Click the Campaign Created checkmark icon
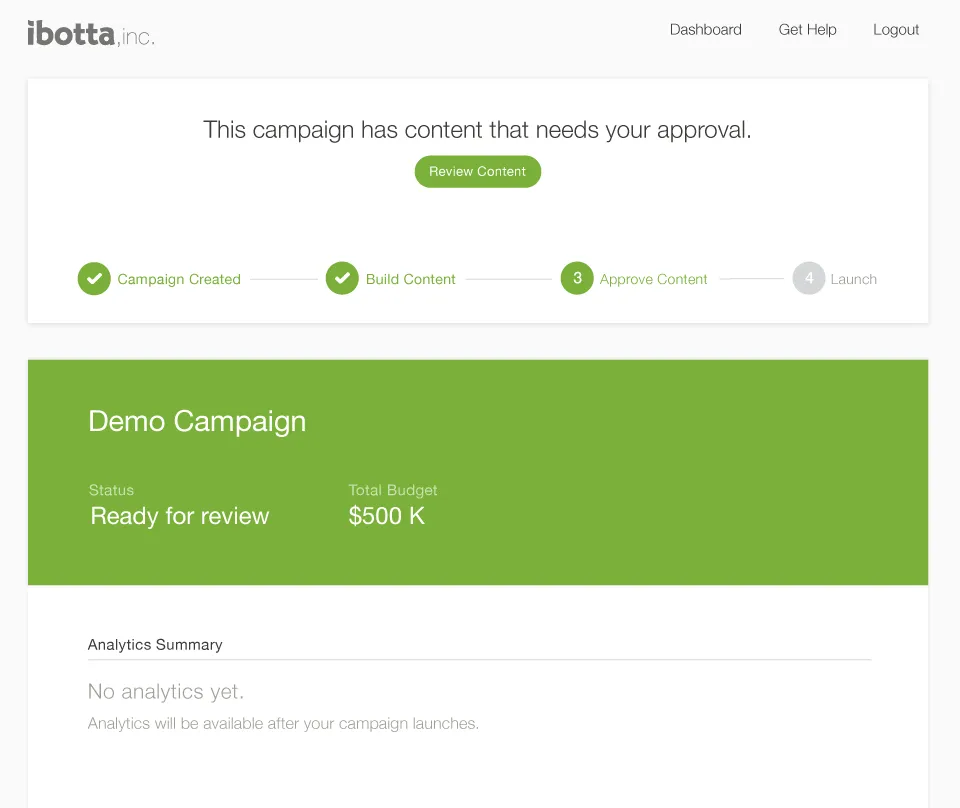Image resolution: width=960 pixels, height=808 pixels. (94, 279)
